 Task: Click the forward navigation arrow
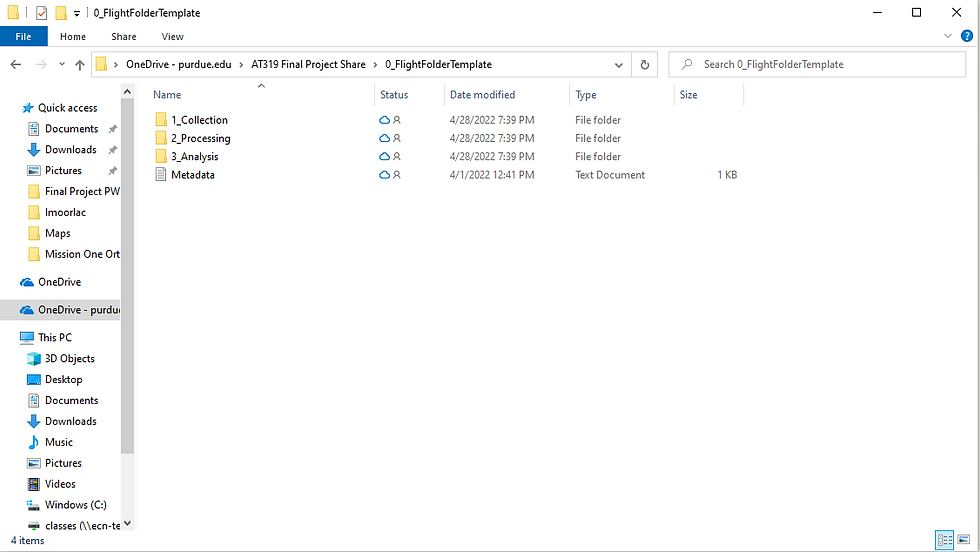tap(41, 64)
